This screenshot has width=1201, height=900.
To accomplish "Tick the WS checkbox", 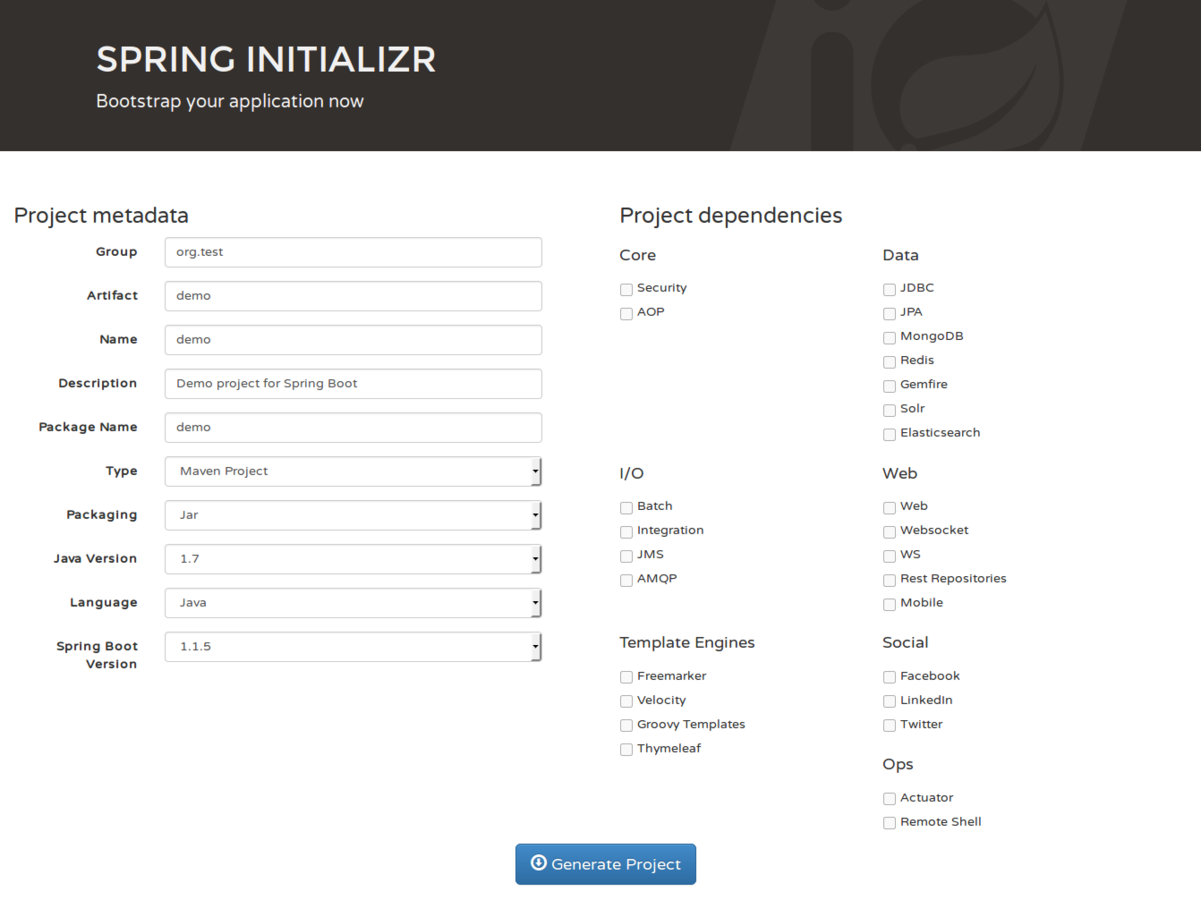I will (889, 555).
